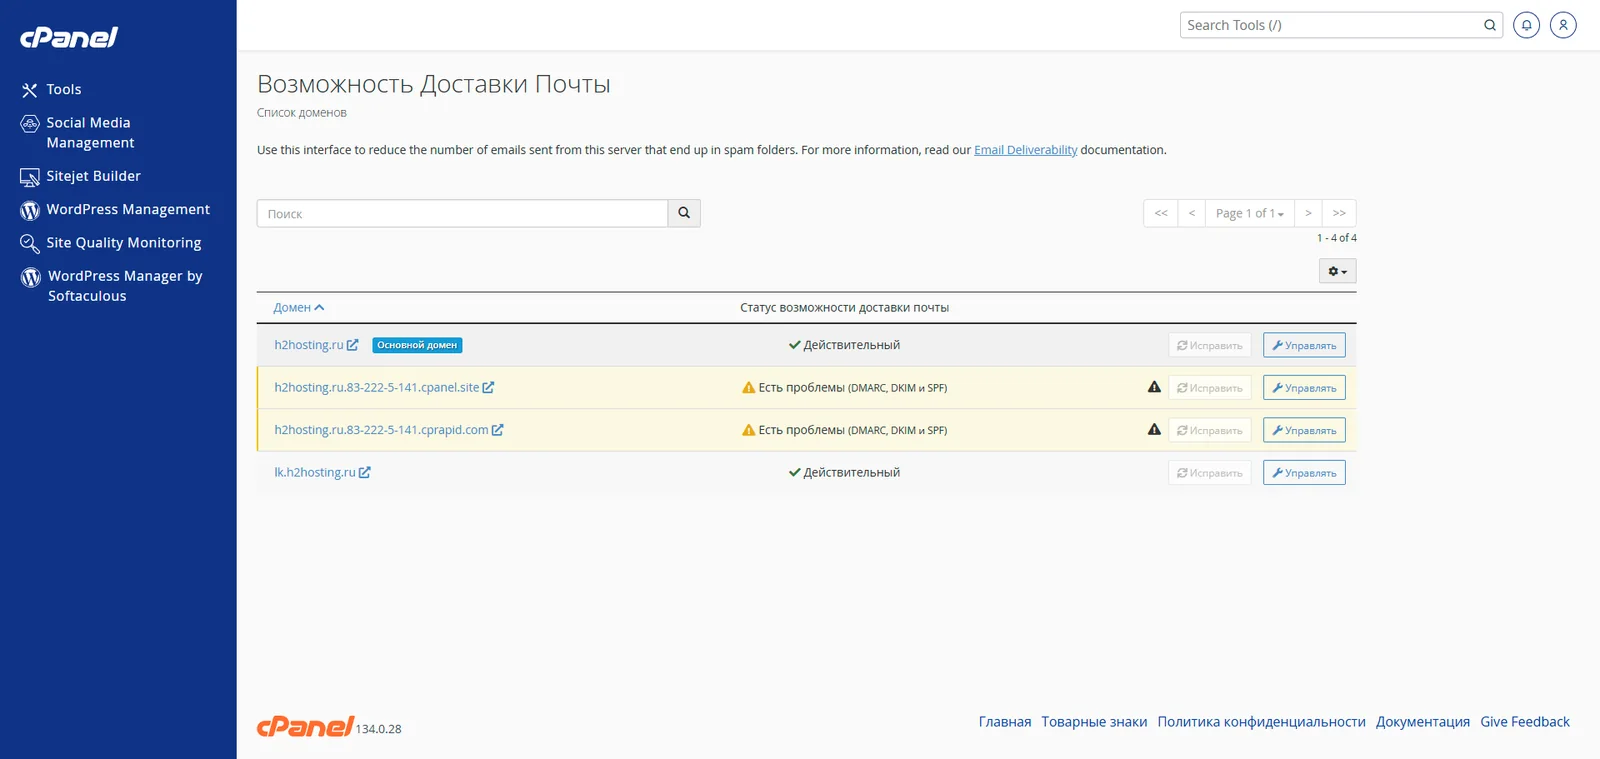Image resolution: width=1600 pixels, height=759 pixels.
Task: Open h2hosting.ru.83-222-5-141.cpanel.site link
Action: click(x=377, y=387)
